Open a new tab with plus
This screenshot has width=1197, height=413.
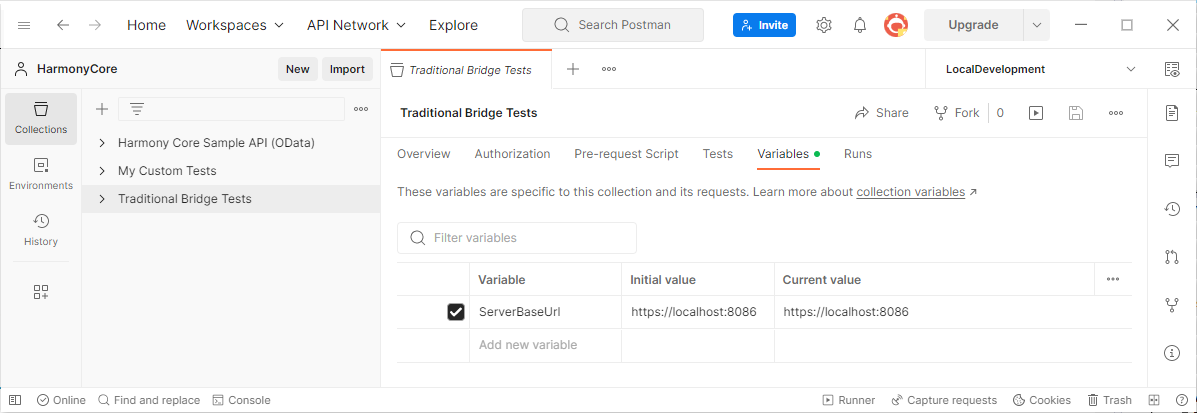click(x=573, y=69)
